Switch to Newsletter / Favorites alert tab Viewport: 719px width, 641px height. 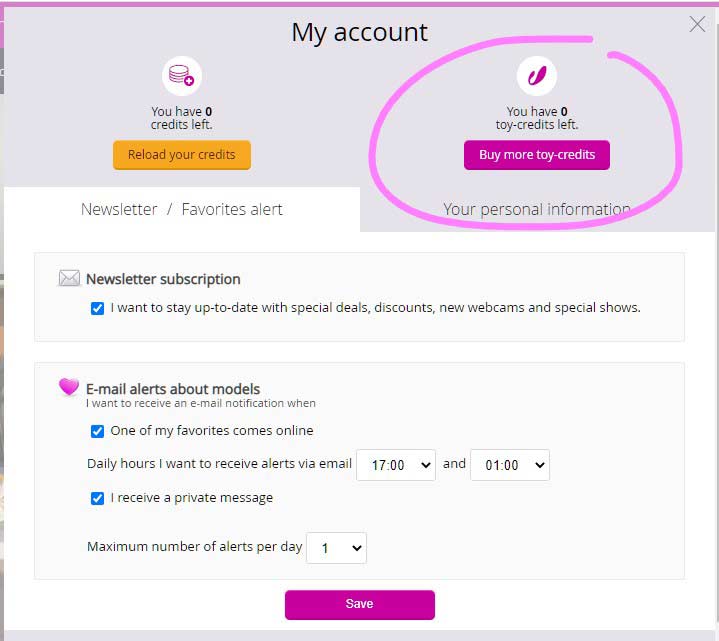point(182,210)
